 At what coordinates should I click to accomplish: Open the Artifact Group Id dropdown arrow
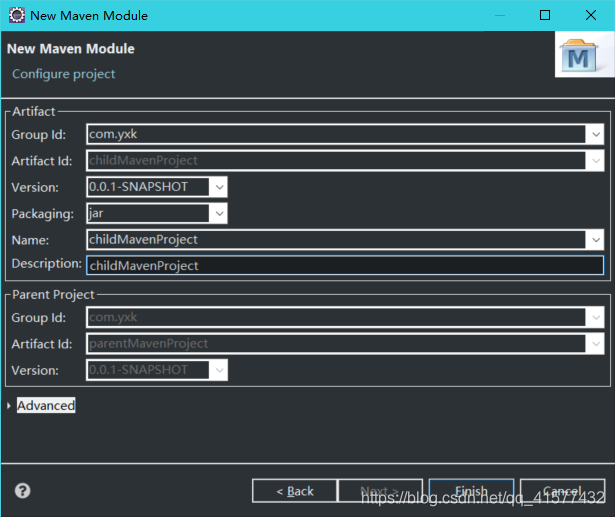[596, 134]
